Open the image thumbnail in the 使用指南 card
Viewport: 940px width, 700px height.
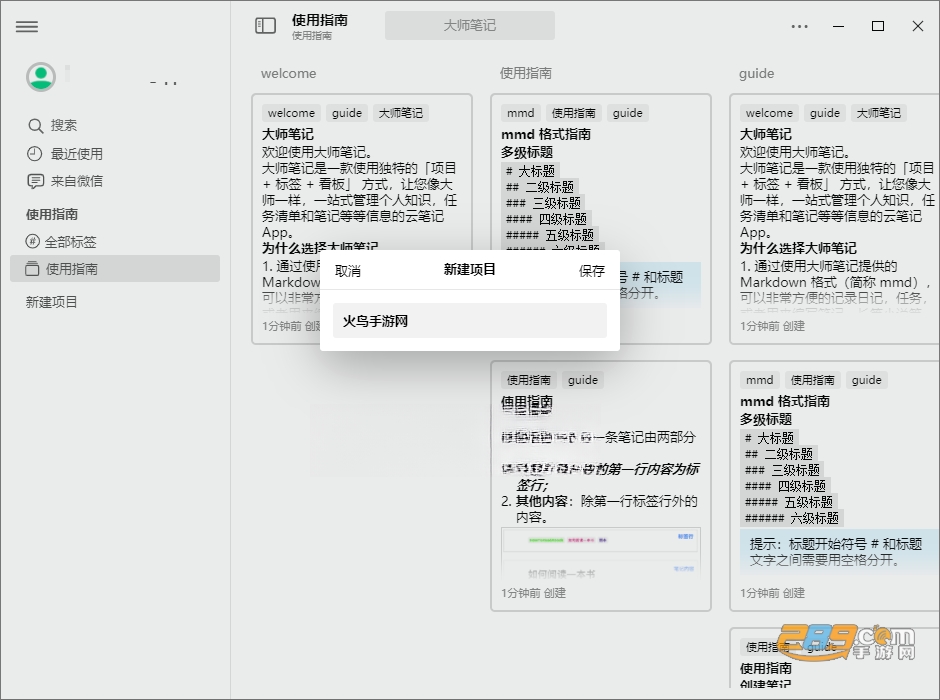click(x=601, y=553)
